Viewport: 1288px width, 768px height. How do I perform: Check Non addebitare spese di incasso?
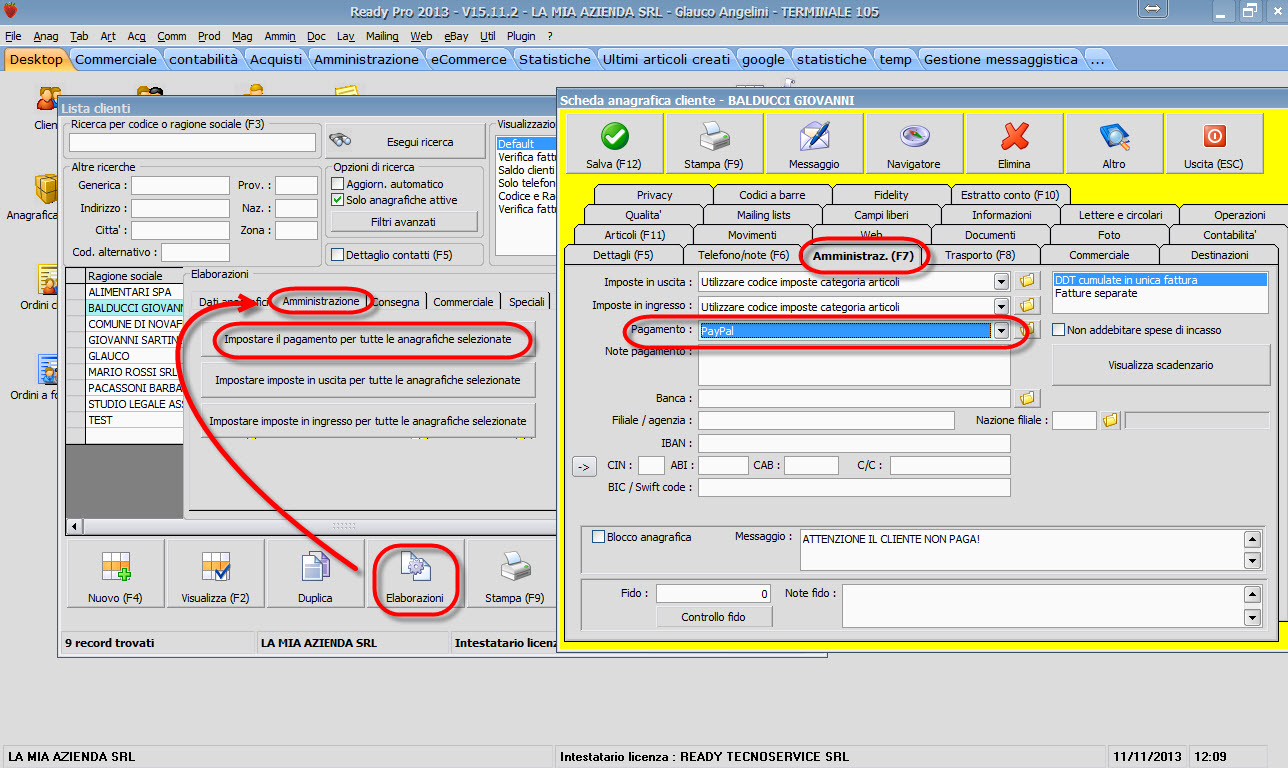tap(1059, 330)
